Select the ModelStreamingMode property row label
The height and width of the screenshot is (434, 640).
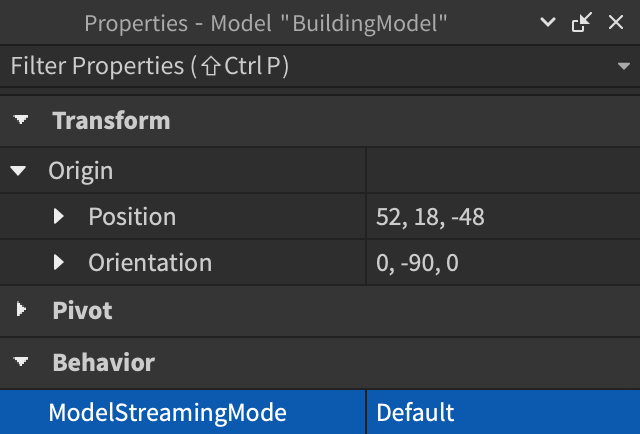coord(167,412)
